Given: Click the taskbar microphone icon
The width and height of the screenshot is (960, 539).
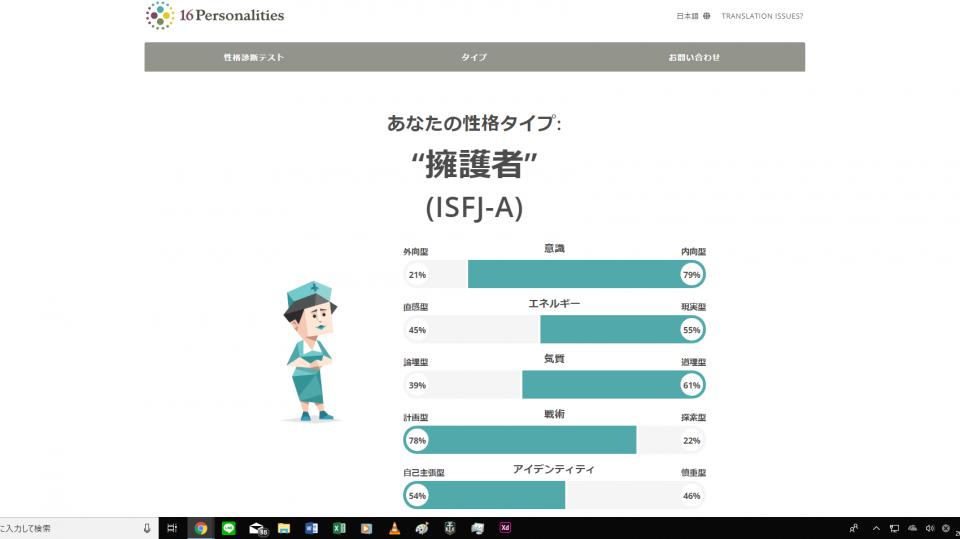Looking at the screenshot, I should 147,528.
